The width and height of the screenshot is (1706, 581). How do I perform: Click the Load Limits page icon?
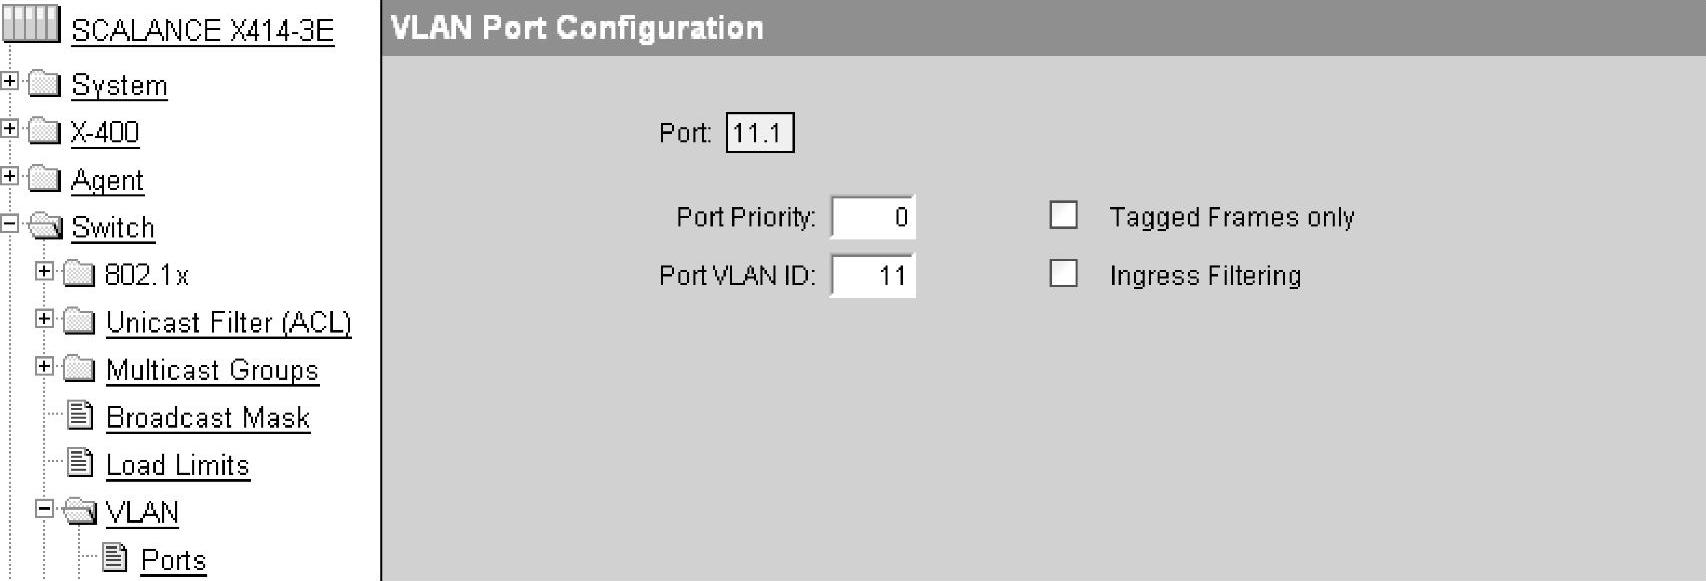pos(80,463)
